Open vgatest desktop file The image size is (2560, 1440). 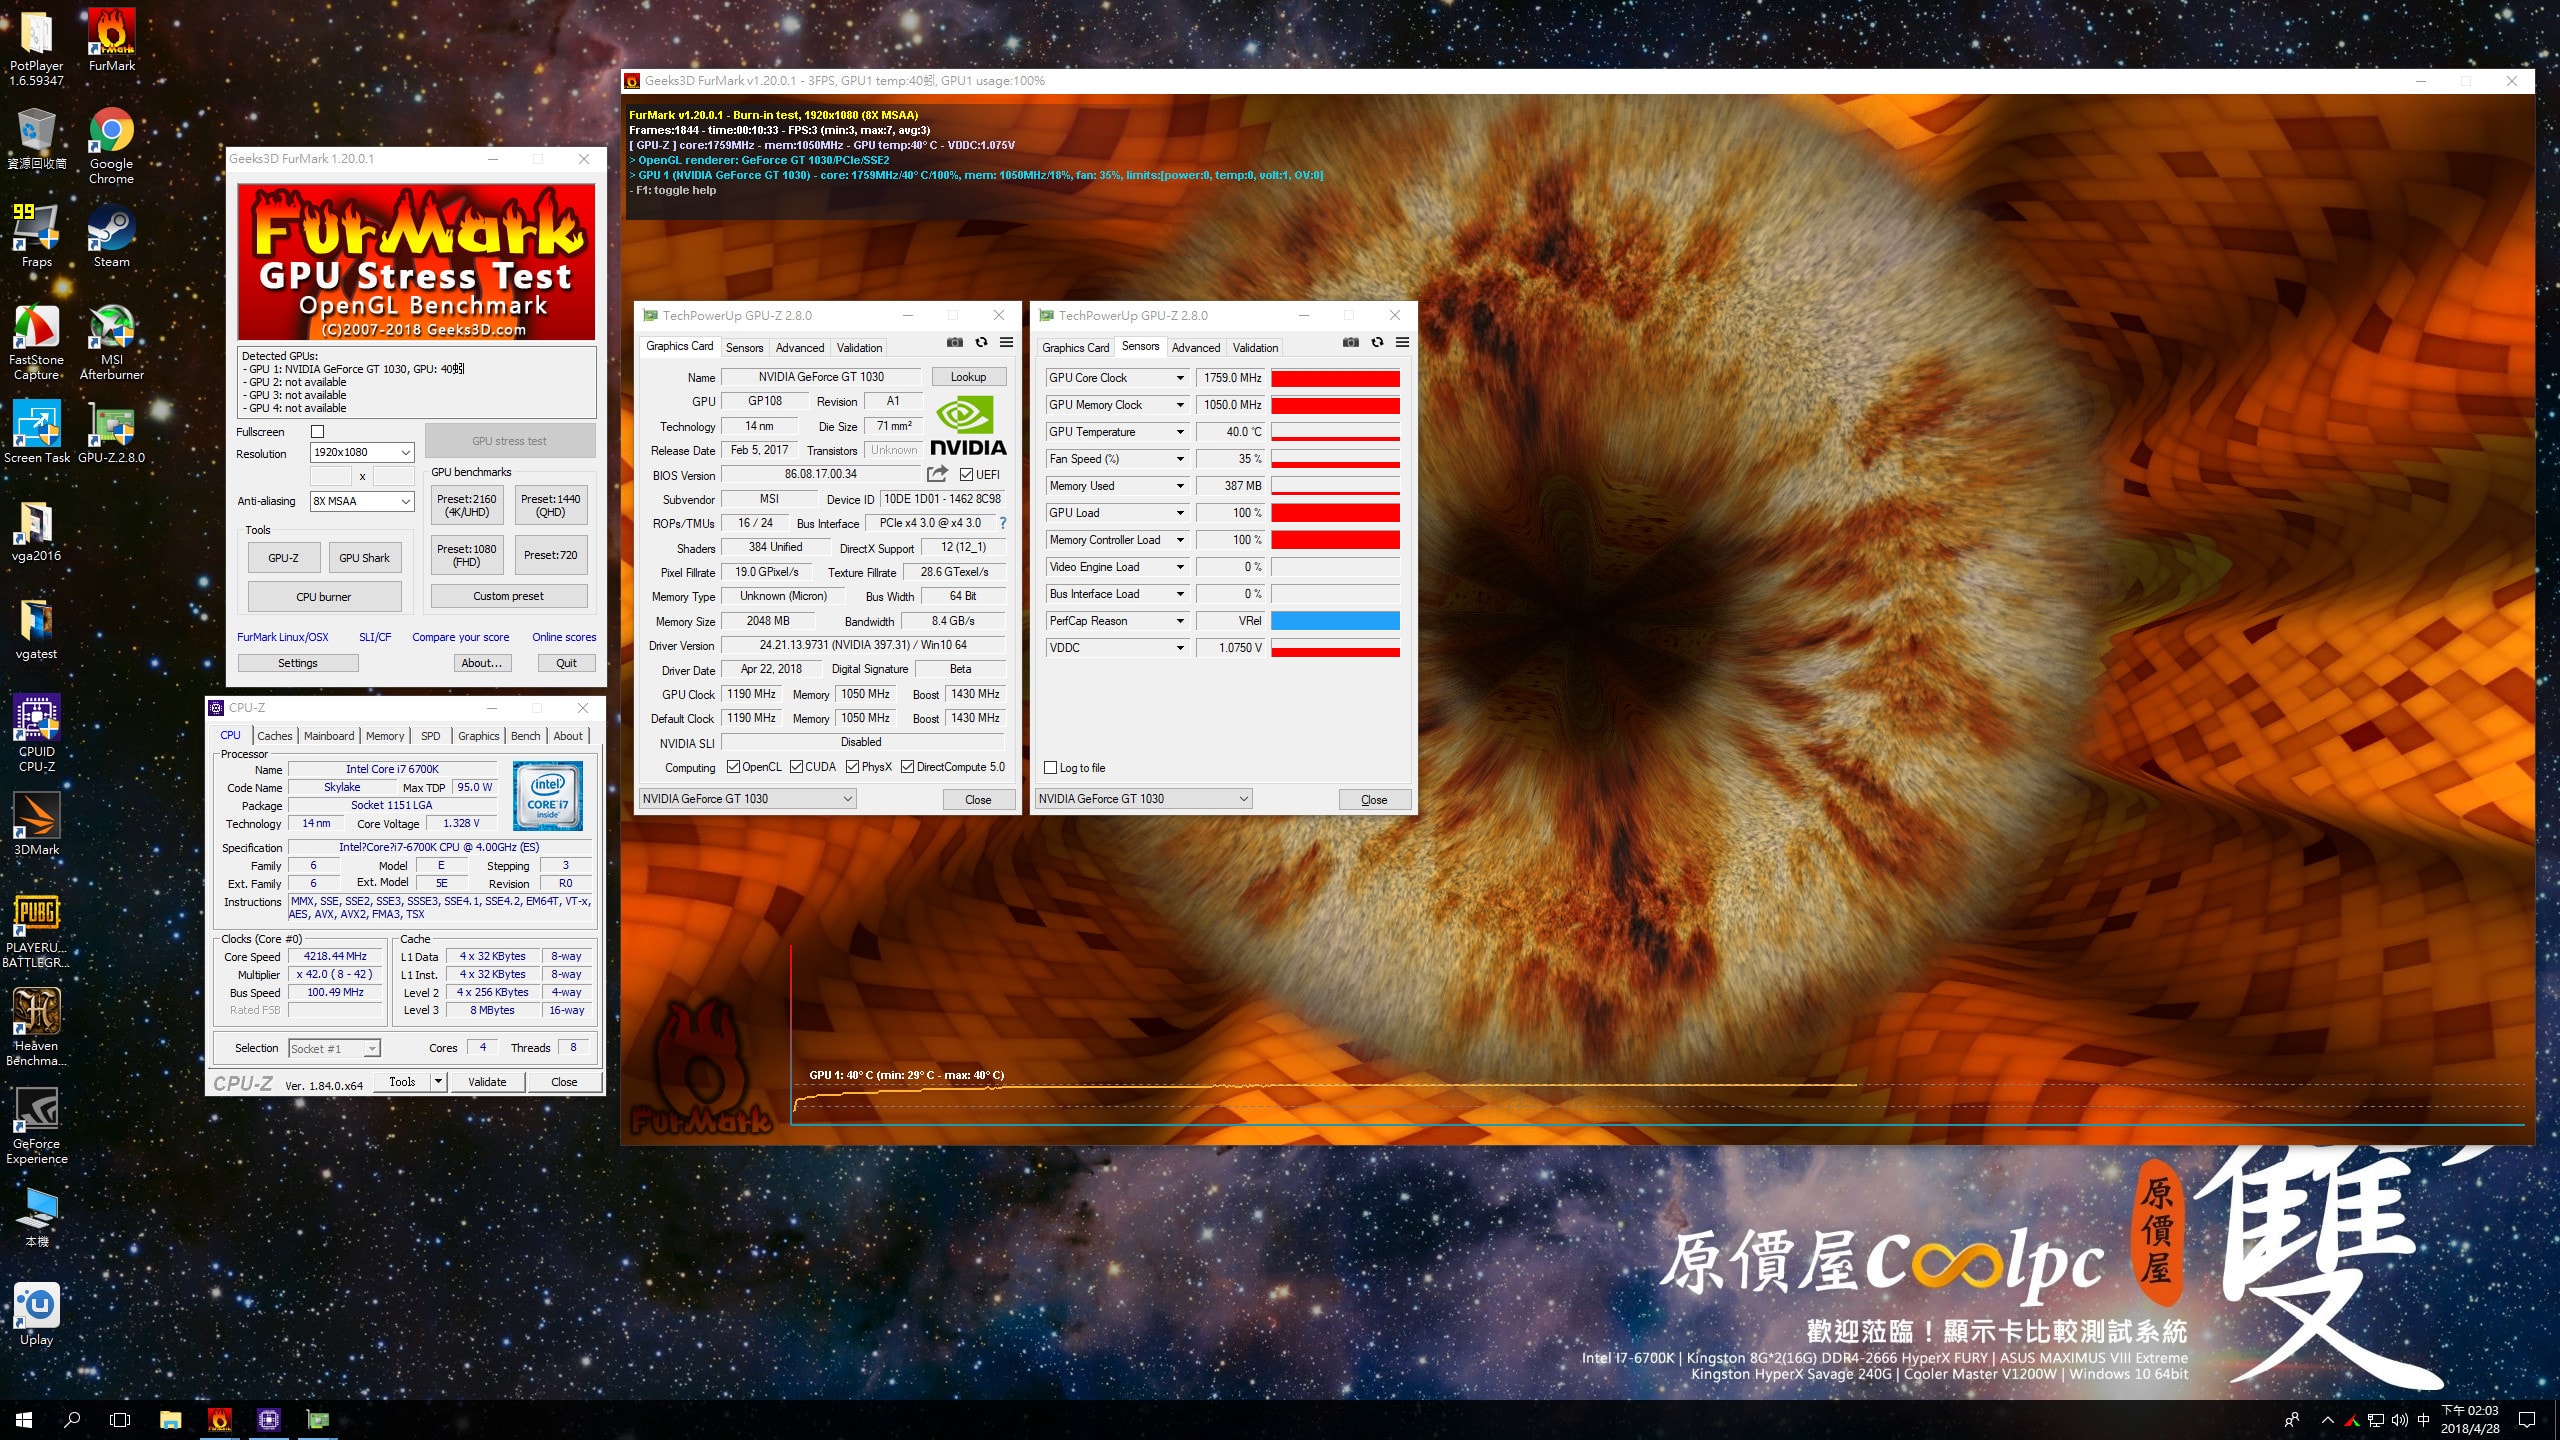tap(37, 629)
